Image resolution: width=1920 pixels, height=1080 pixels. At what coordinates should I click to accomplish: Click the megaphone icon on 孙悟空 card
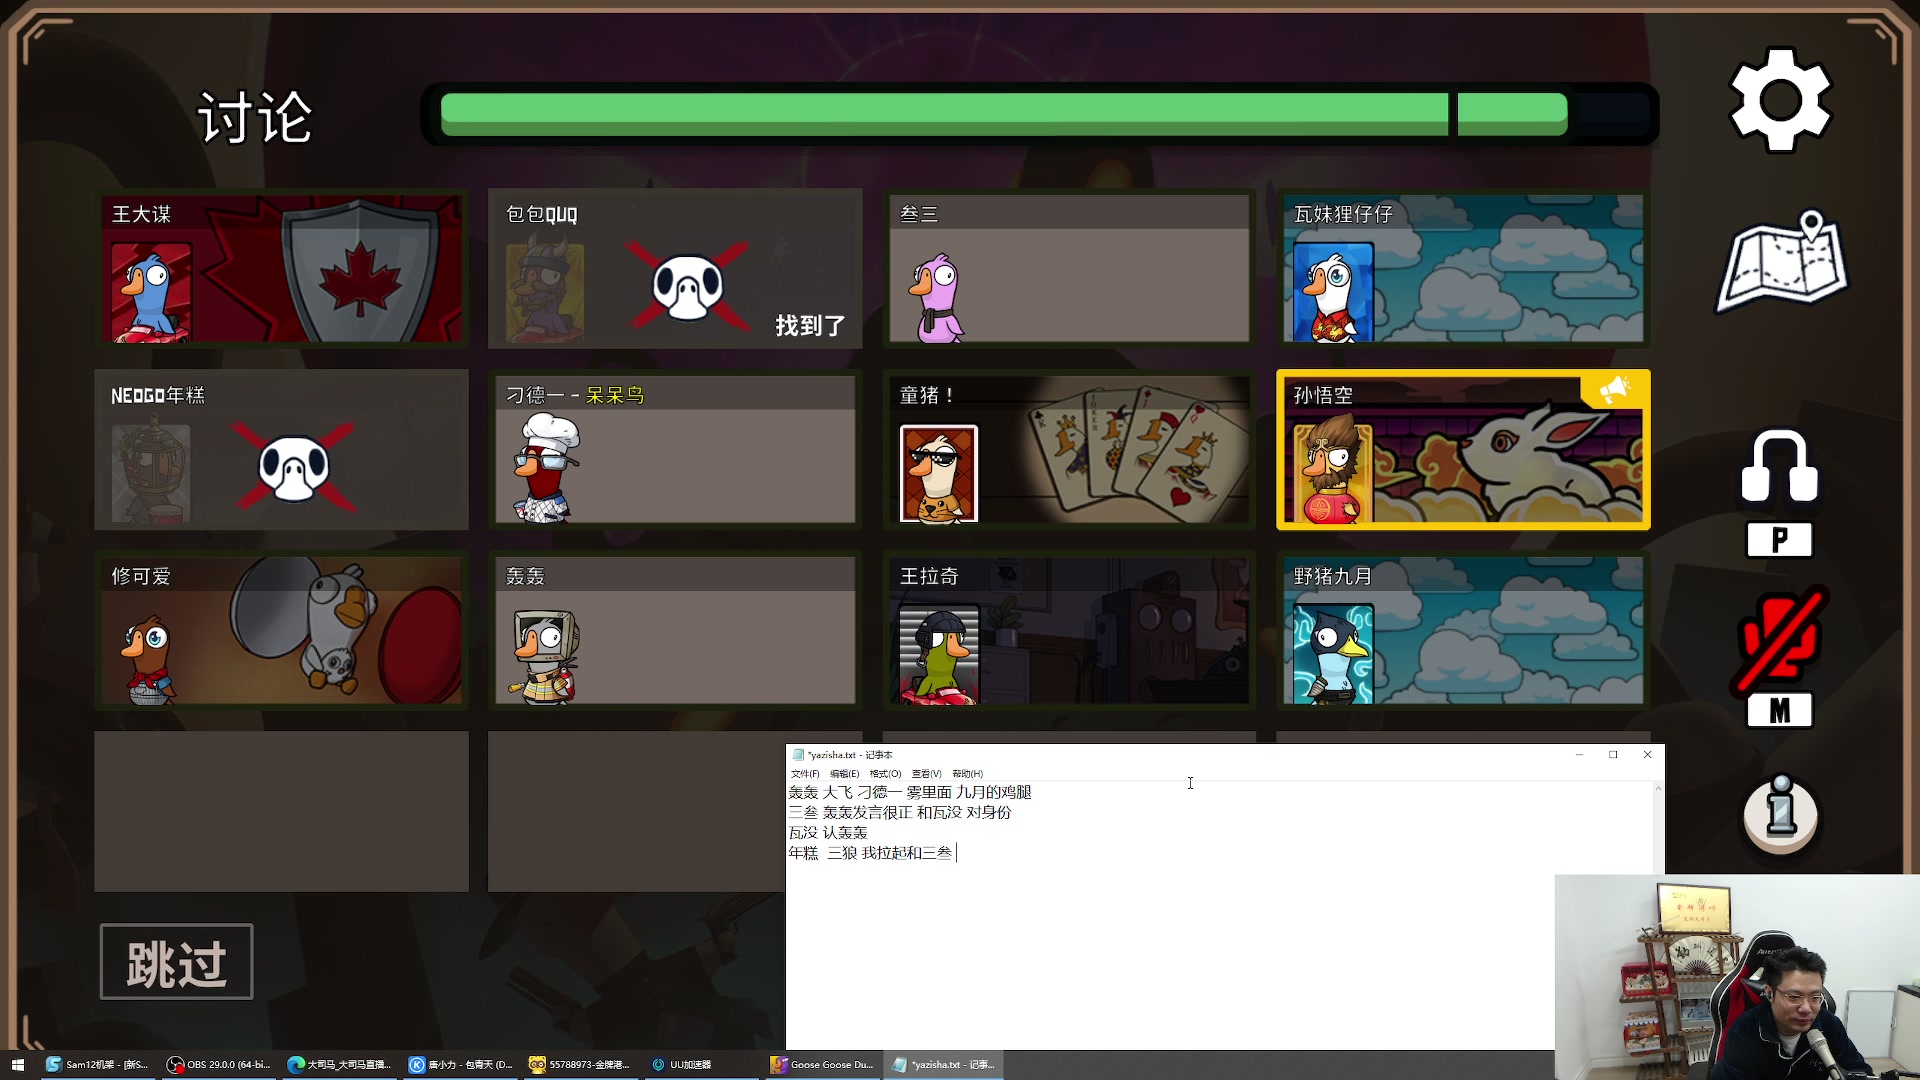1613,390
